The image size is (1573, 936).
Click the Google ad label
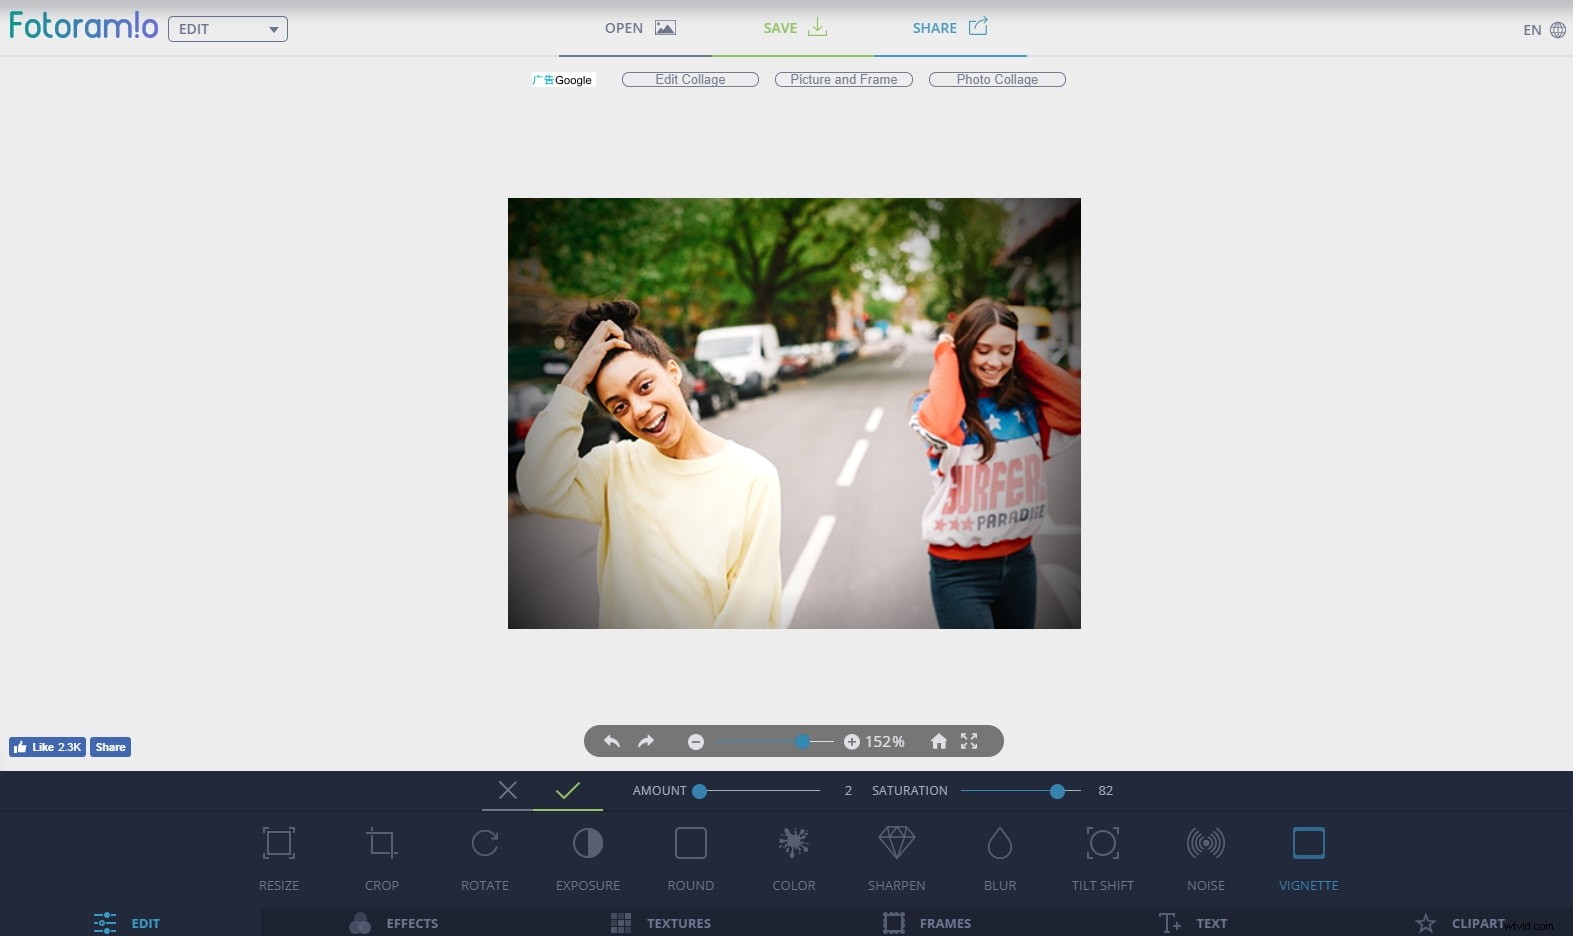click(x=564, y=80)
